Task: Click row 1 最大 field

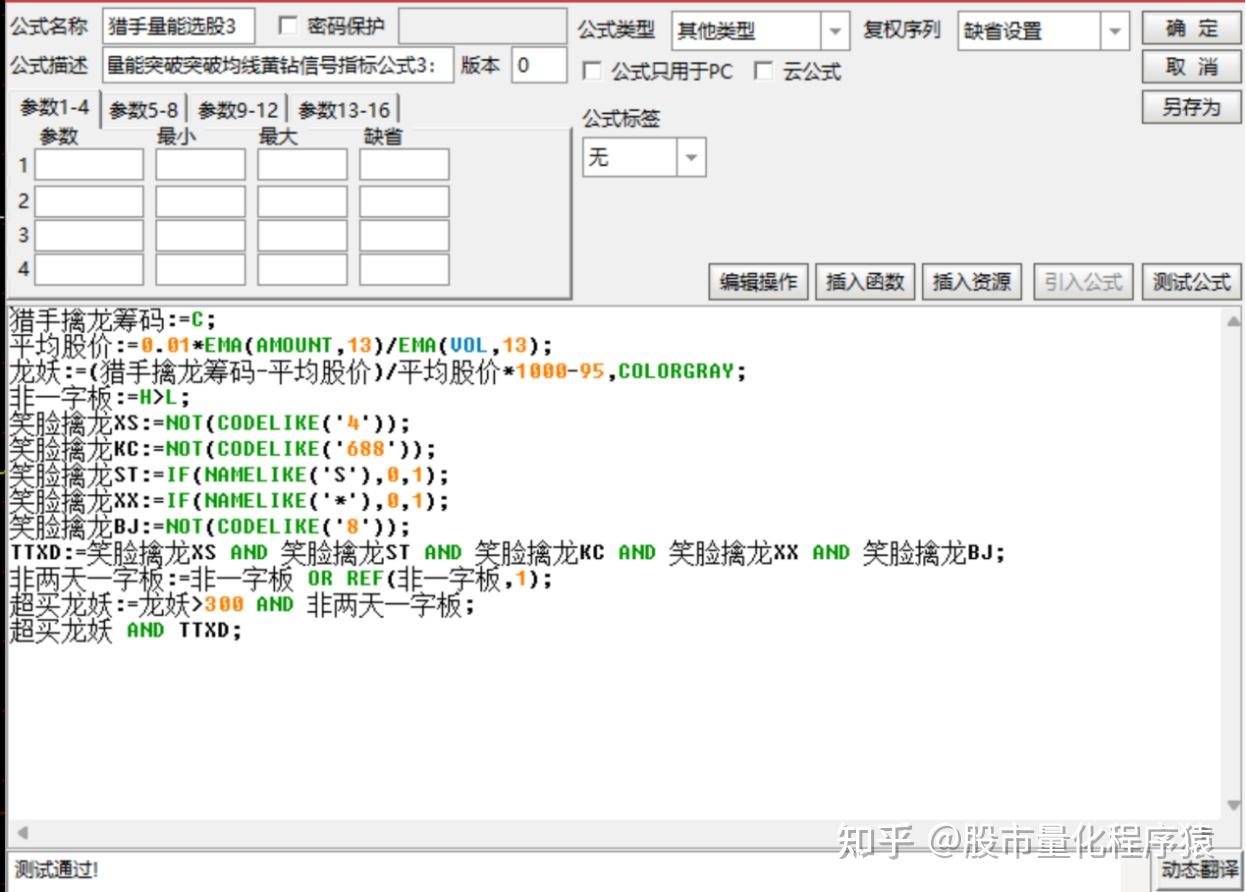Action: [302, 165]
